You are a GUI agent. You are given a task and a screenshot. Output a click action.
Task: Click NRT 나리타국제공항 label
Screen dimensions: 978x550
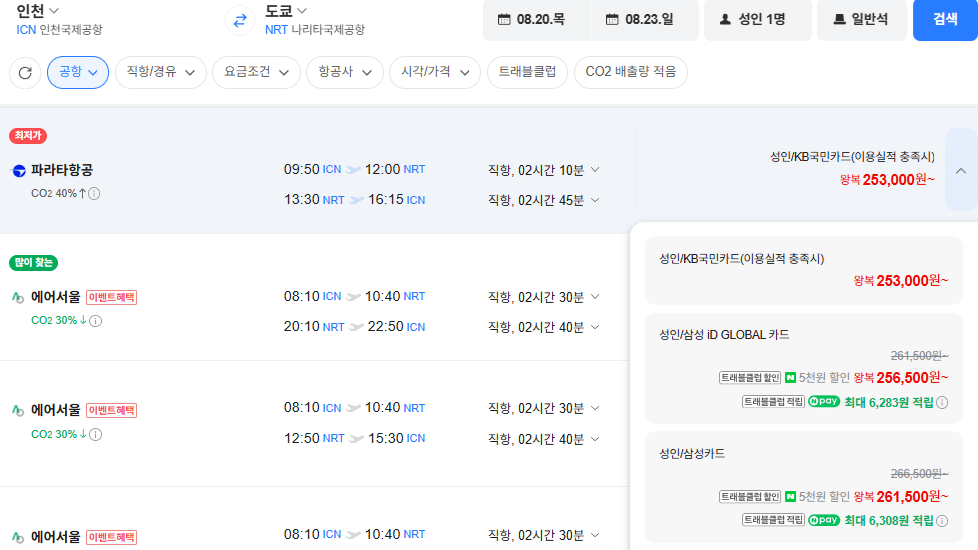tap(315, 29)
